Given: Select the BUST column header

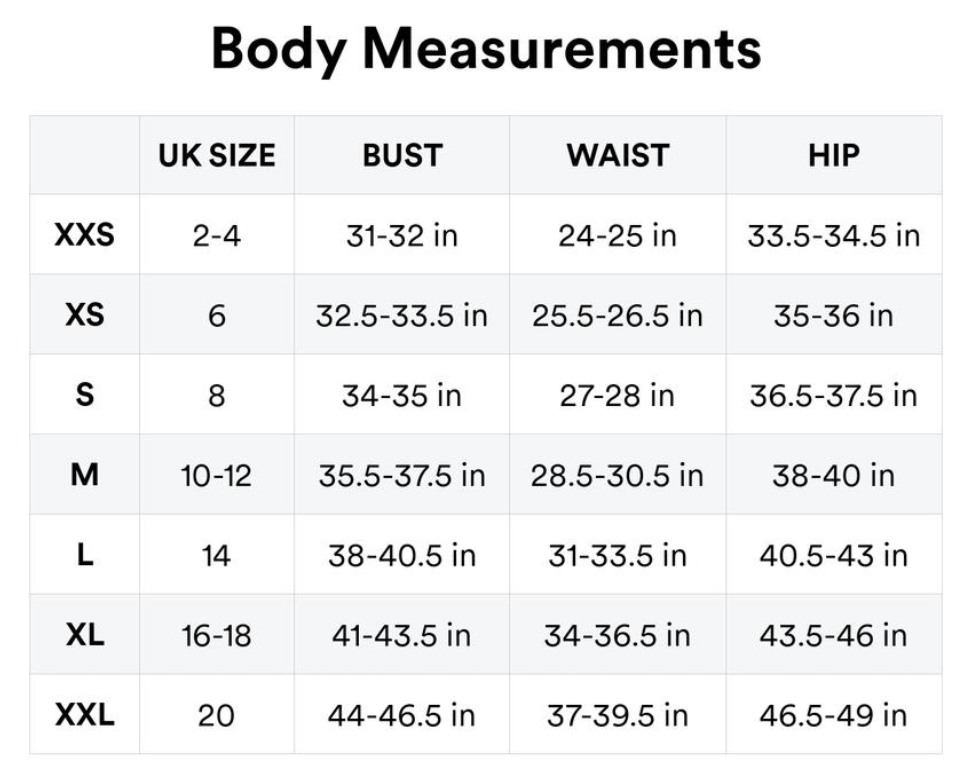Looking at the screenshot, I should 402,155.
